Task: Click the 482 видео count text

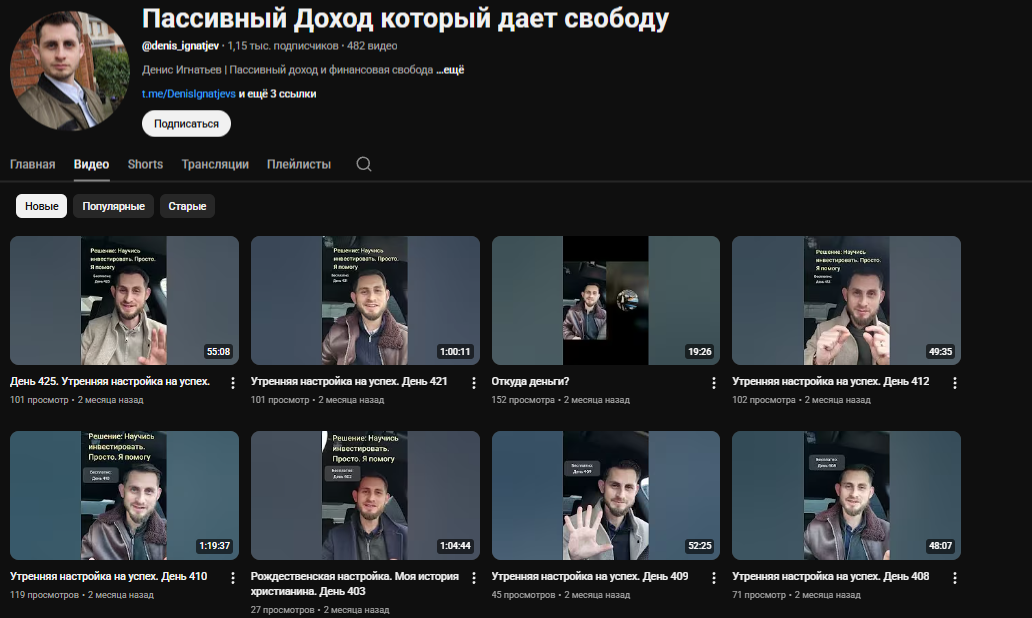Action: pyautogui.click(x=372, y=46)
